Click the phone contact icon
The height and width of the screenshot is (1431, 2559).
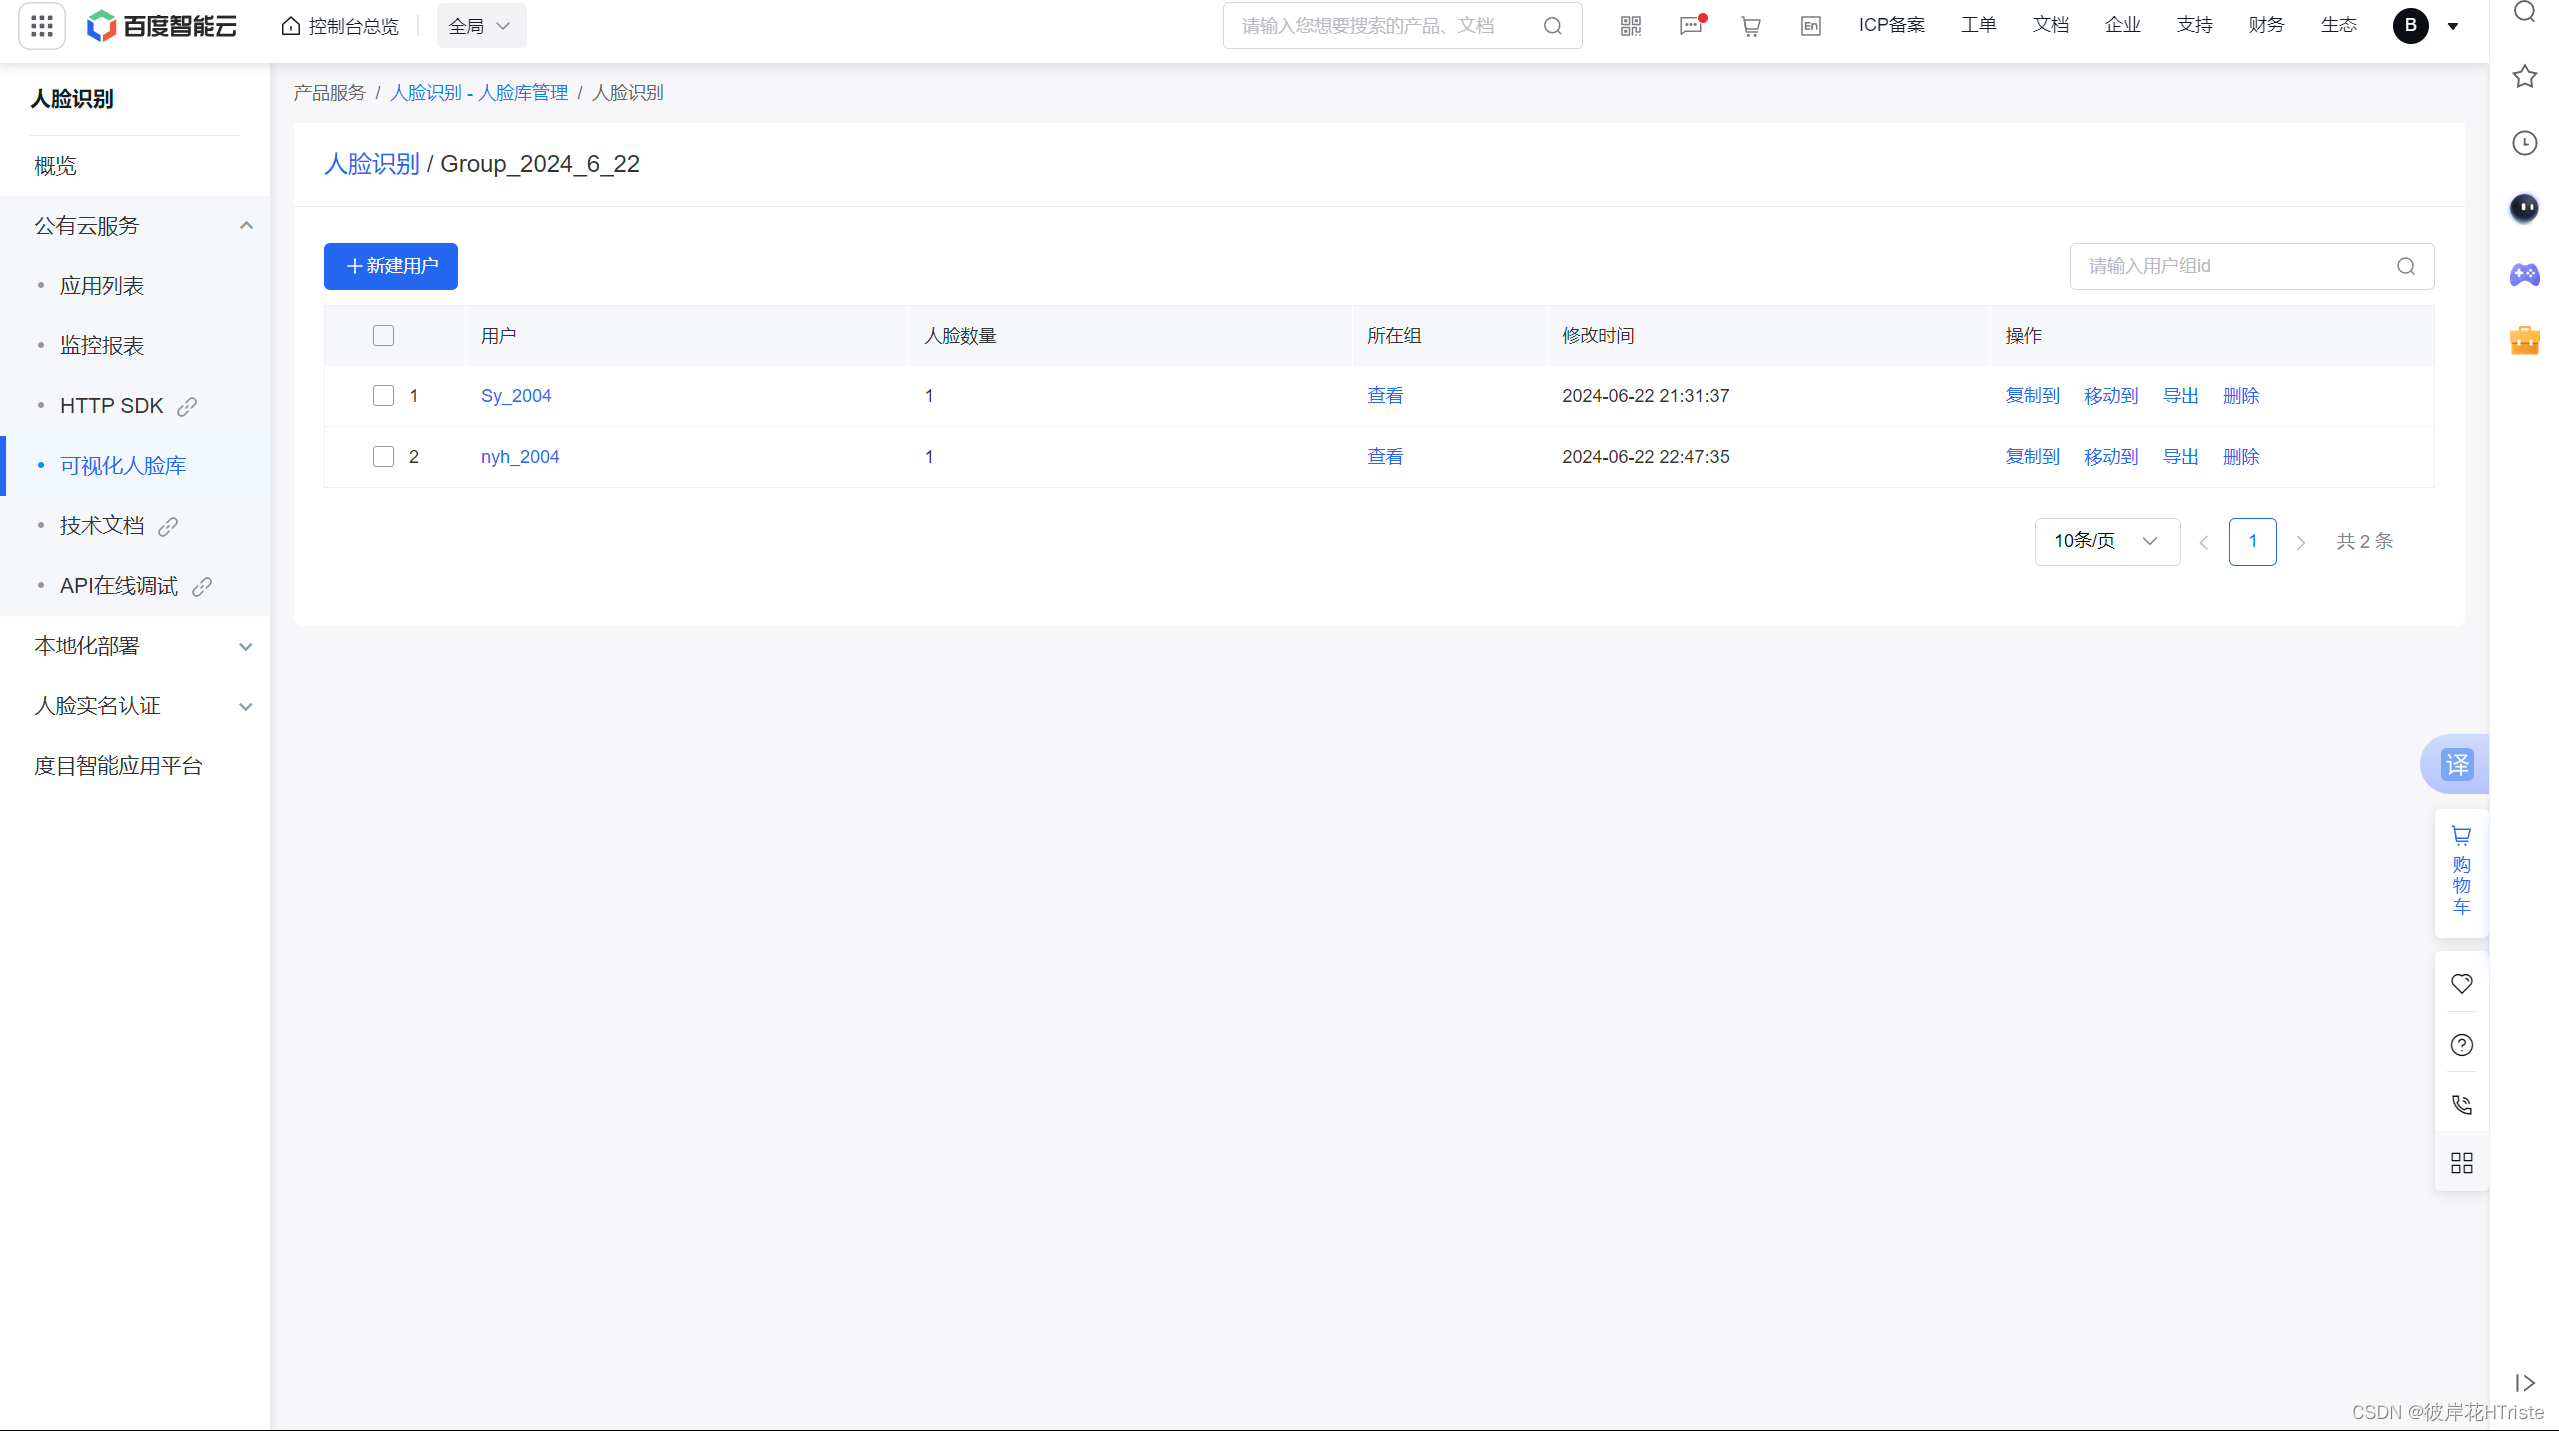click(2462, 1105)
